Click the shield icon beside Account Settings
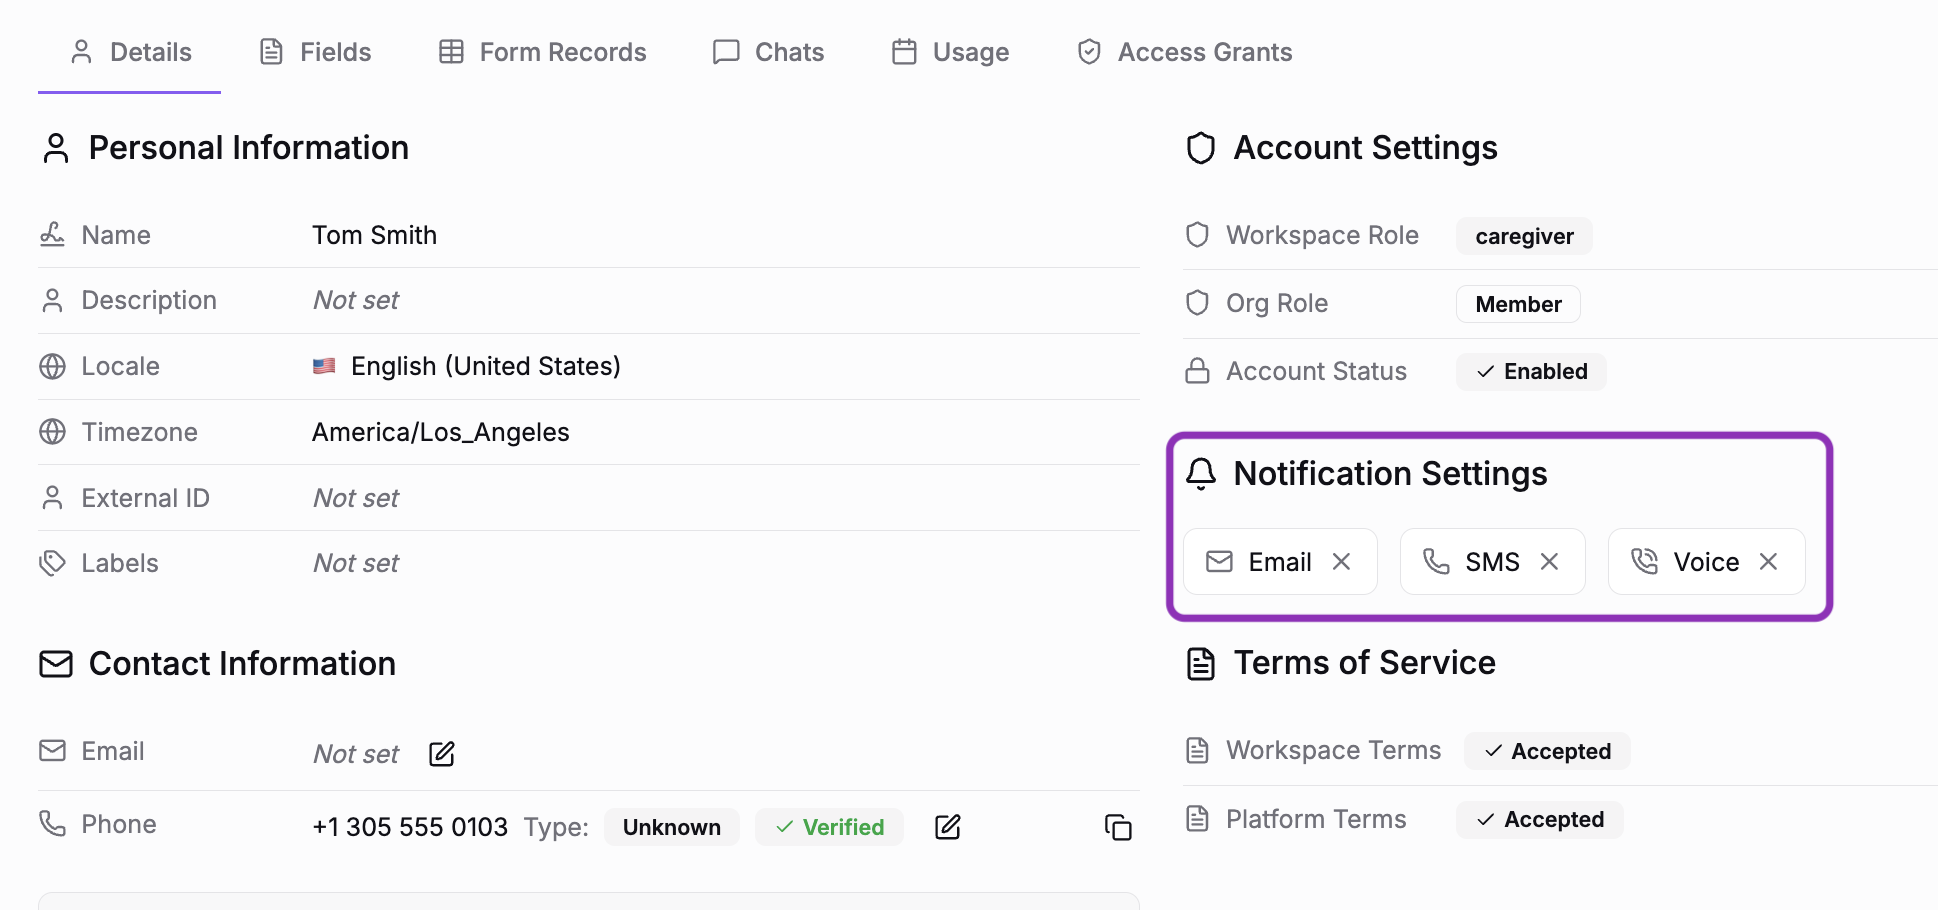 tap(1199, 147)
